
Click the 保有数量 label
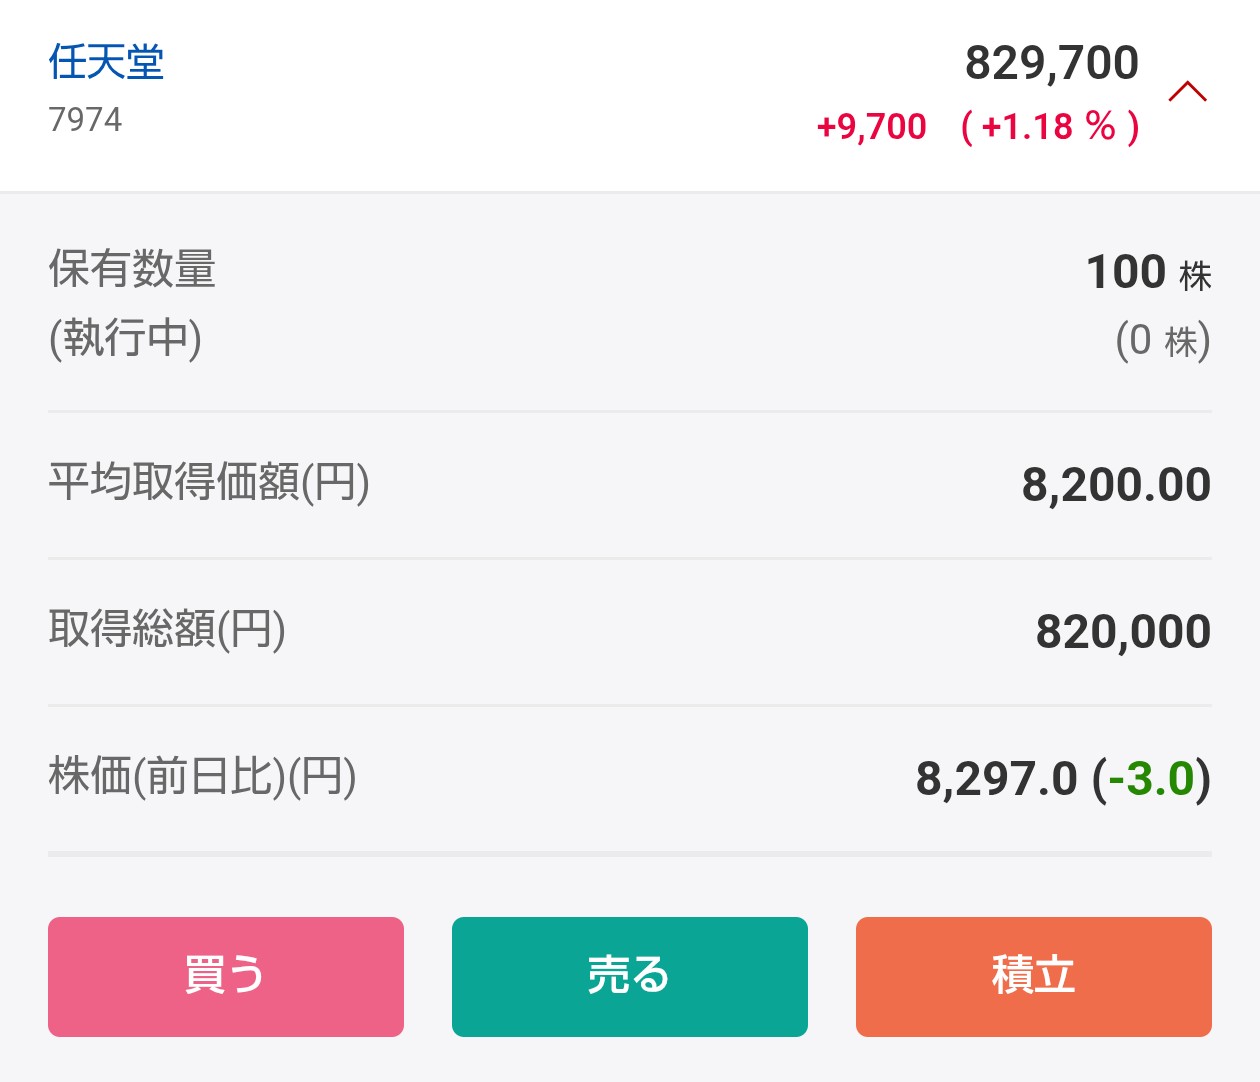click(x=132, y=270)
